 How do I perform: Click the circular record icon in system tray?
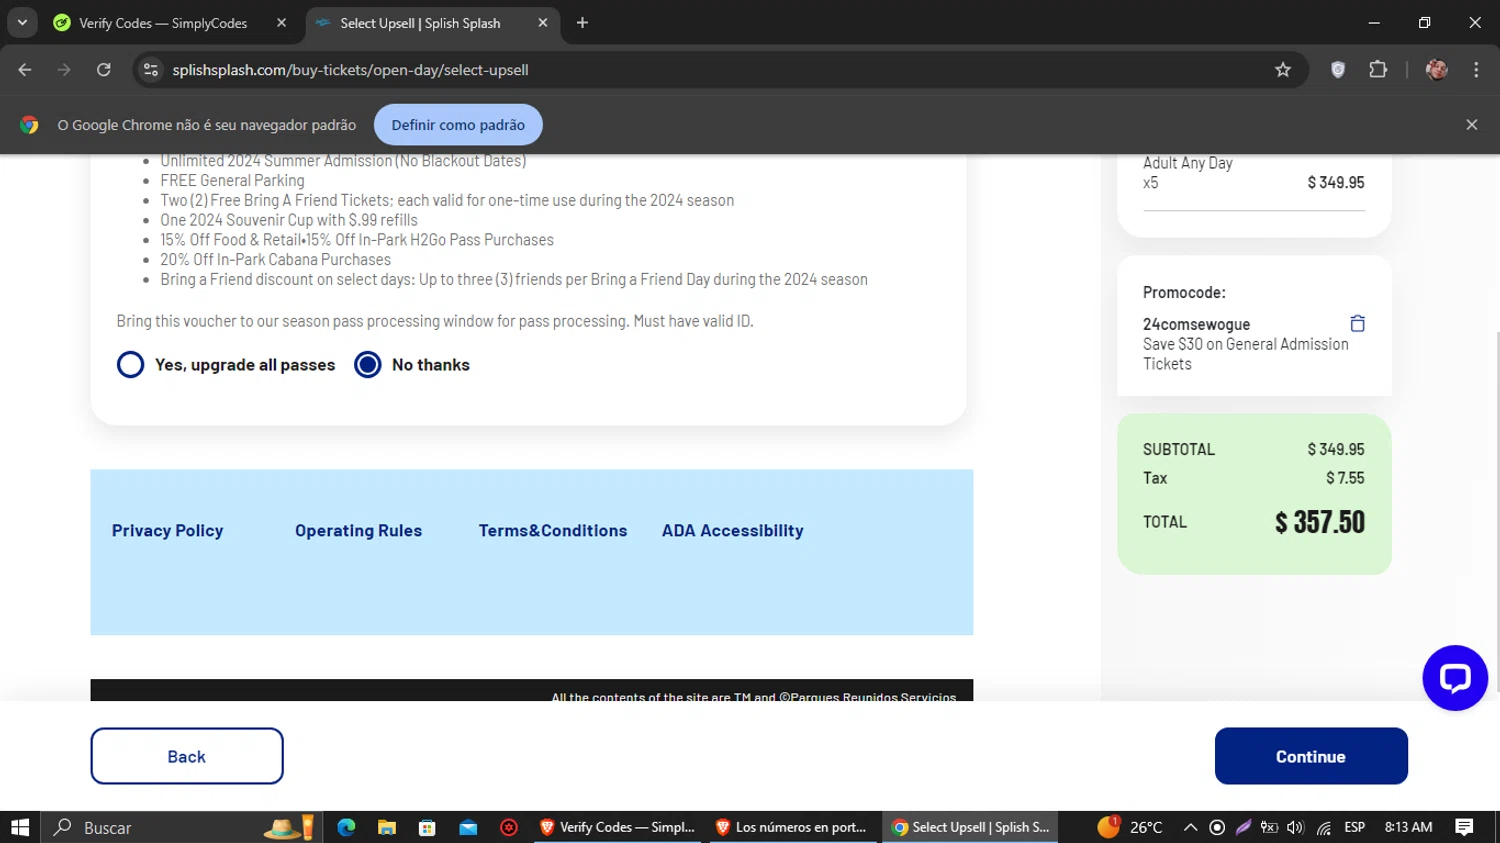click(1217, 827)
